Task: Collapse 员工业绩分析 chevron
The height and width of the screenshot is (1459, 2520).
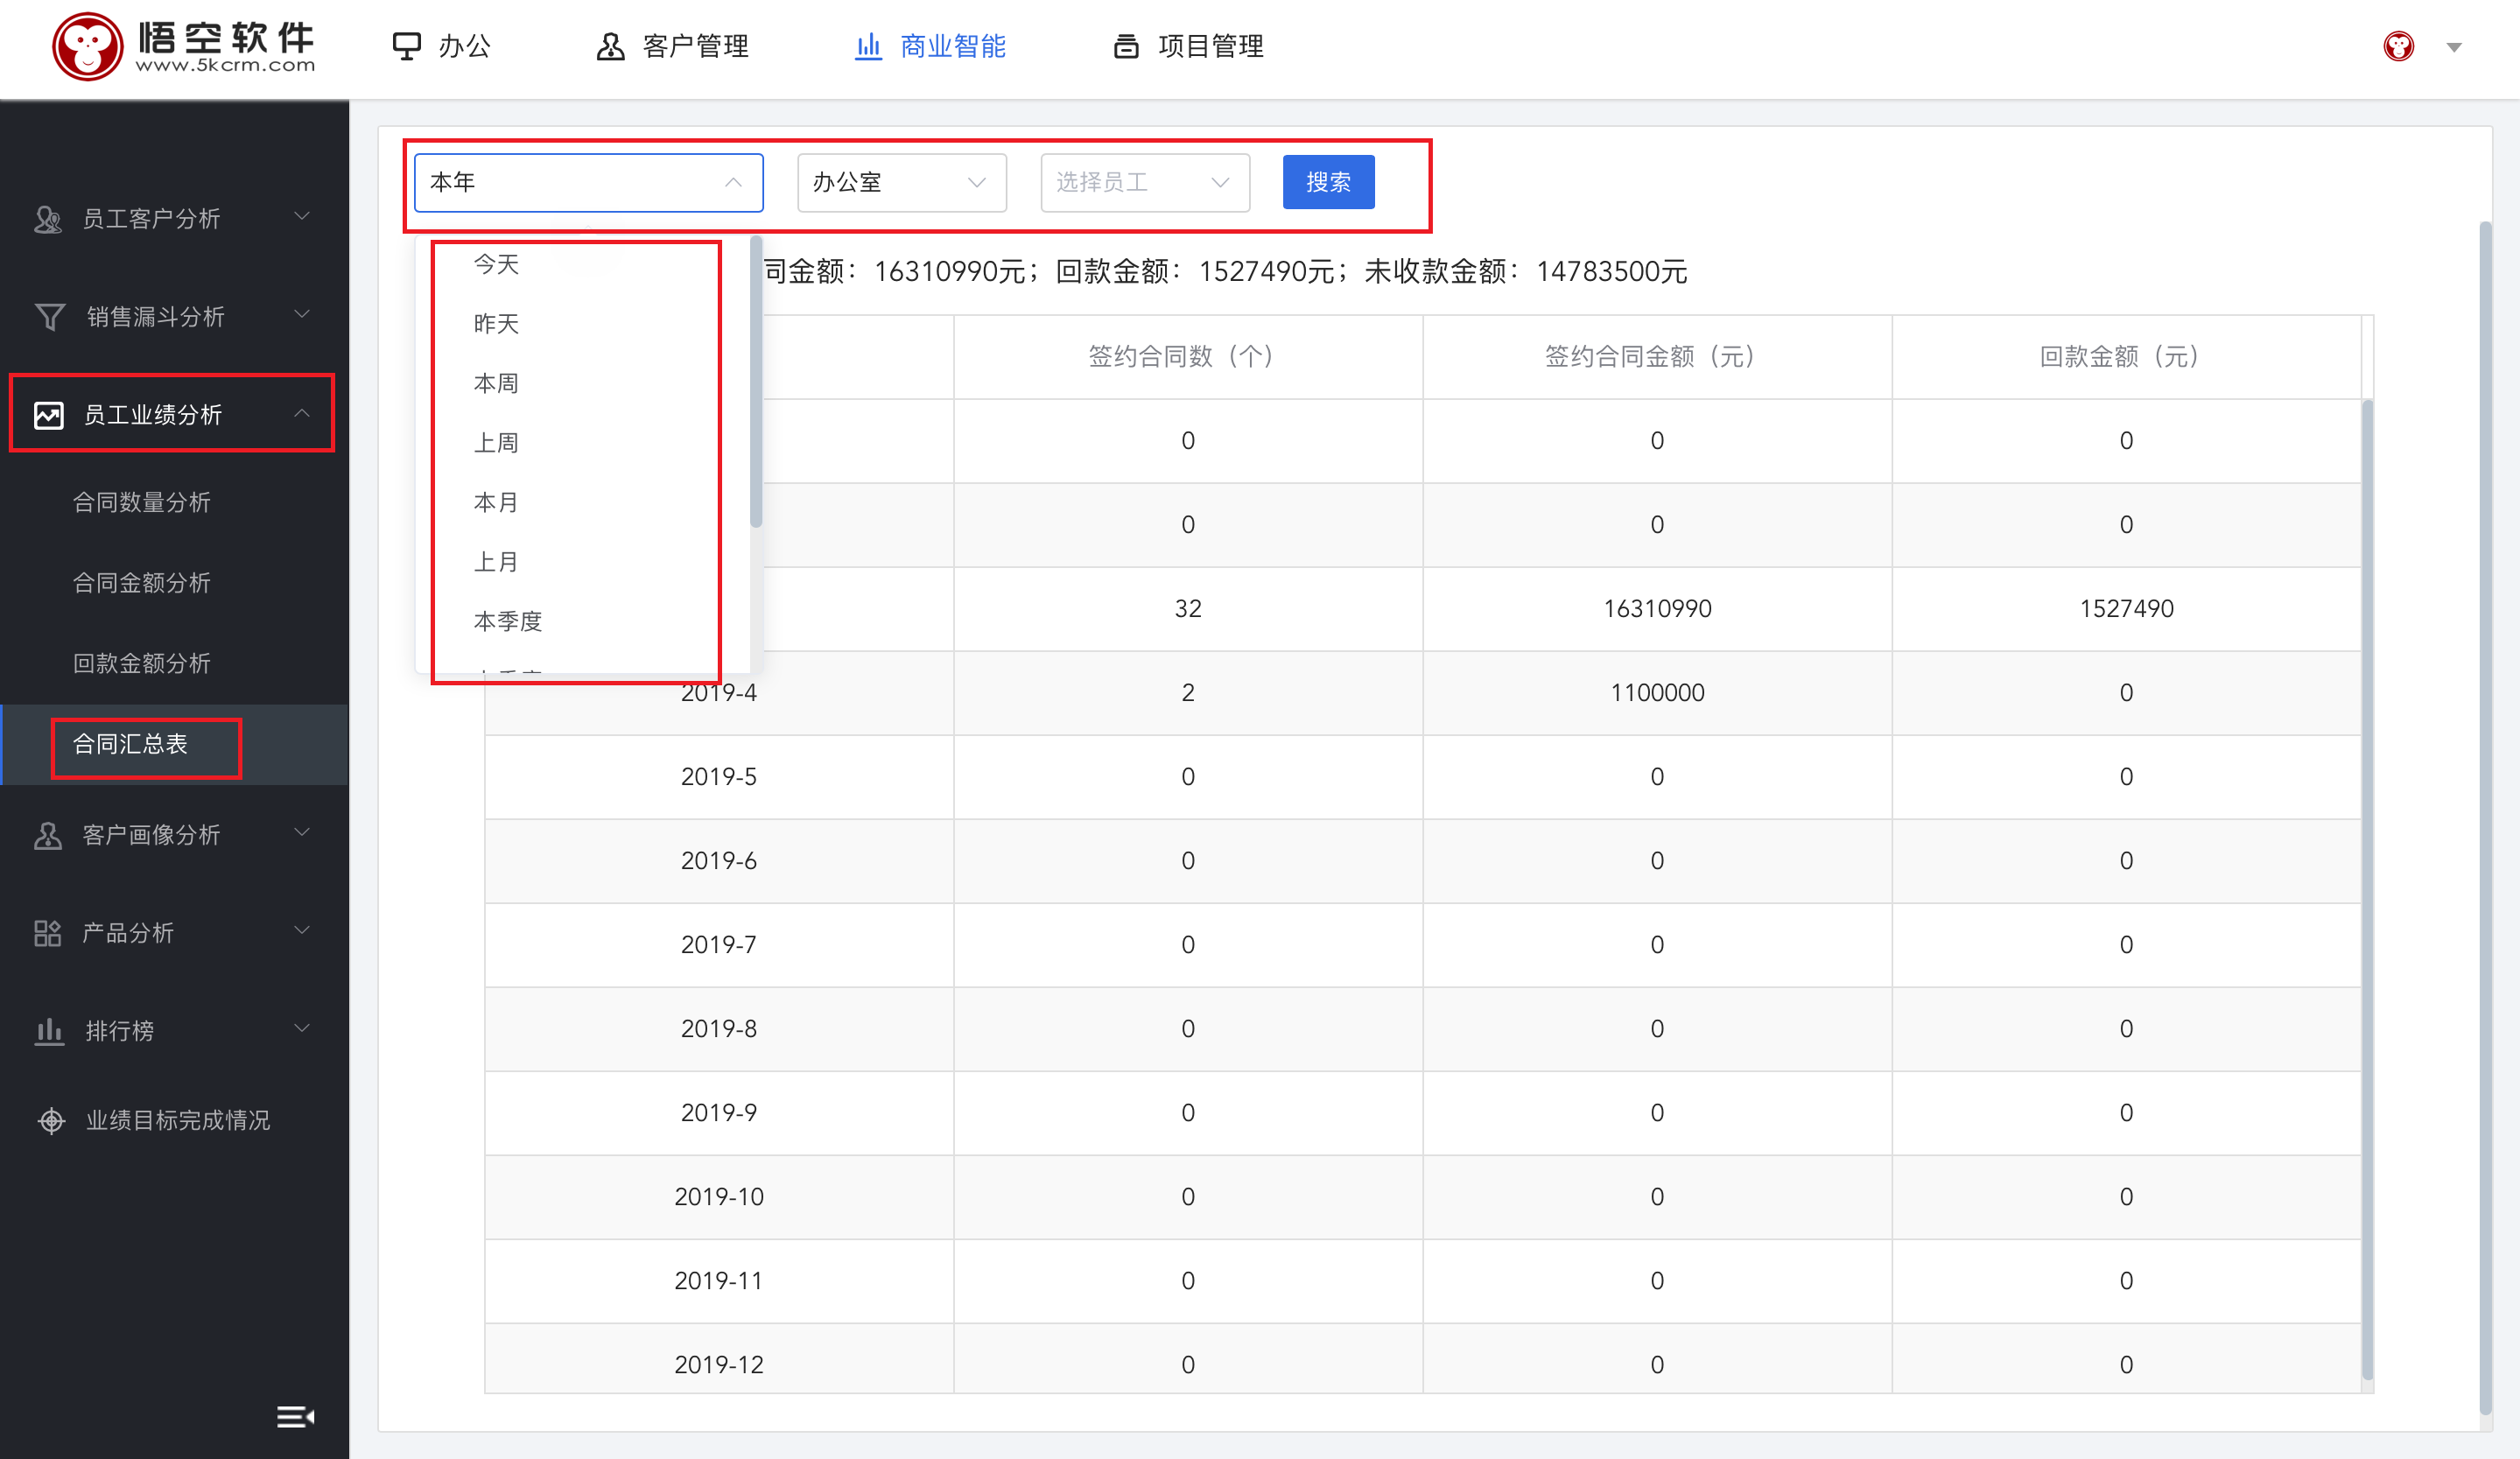Action: pos(302,413)
